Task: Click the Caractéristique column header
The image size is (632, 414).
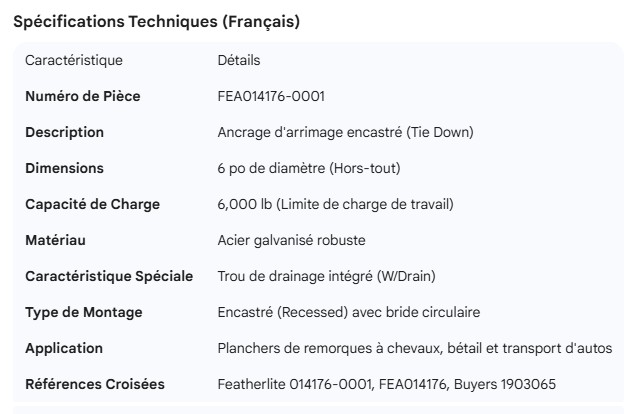Action: 74,60
